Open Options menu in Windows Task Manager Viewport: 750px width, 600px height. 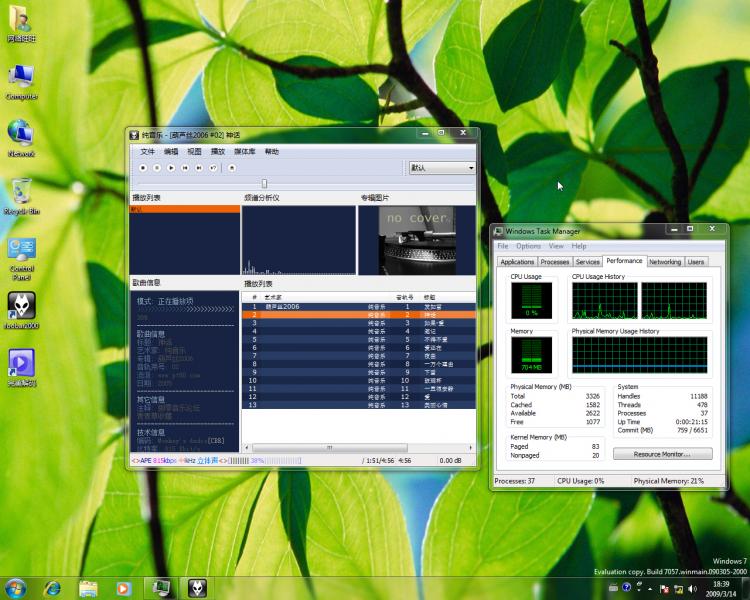click(x=529, y=246)
